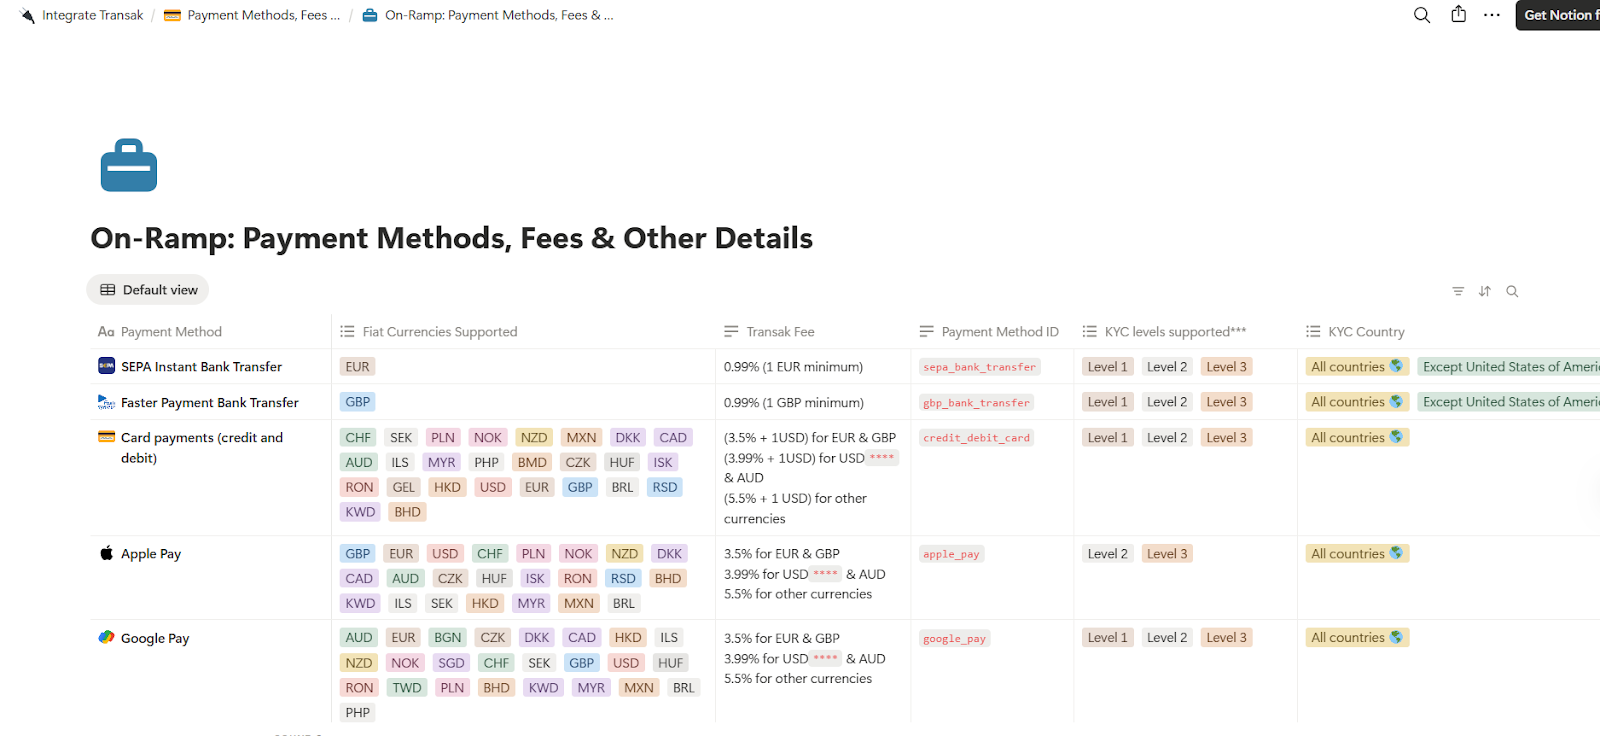Viewport: 1600px width, 736px height.
Task: Click the blue briefcase page icon
Action: pos(129,166)
